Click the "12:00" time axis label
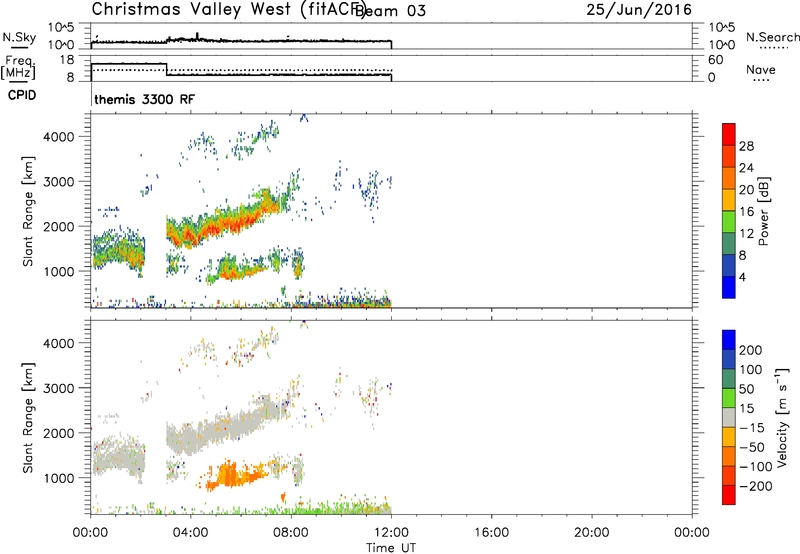Screen dimensions: 800x554 tap(391, 533)
